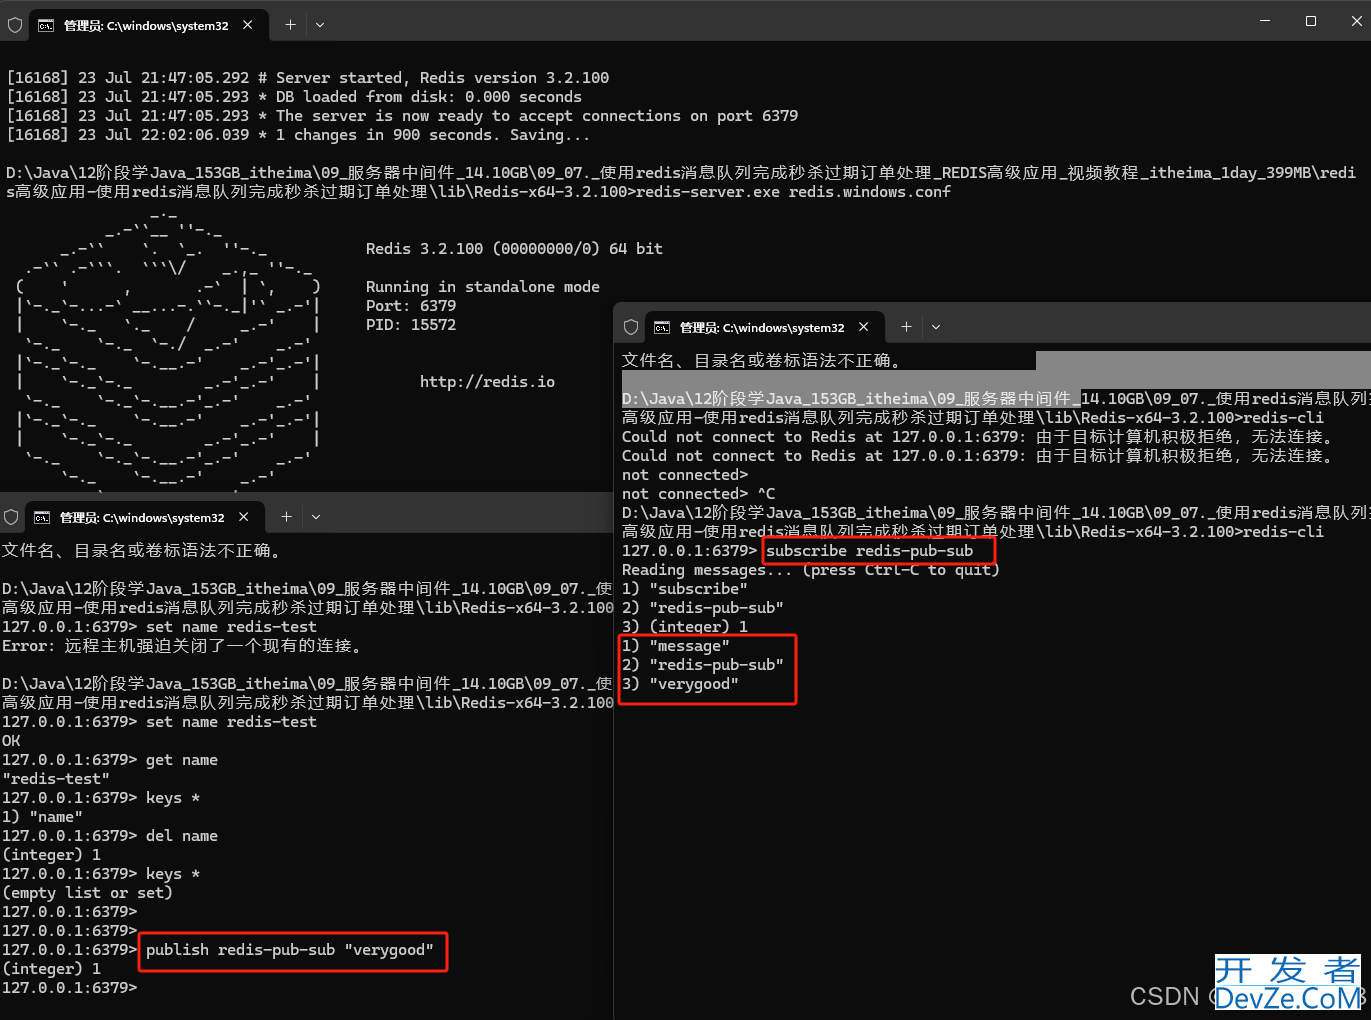The width and height of the screenshot is (1371, 1020).
Task: Click the first 'Could not connect to Redis' line
Action: (x=978, y=436)
